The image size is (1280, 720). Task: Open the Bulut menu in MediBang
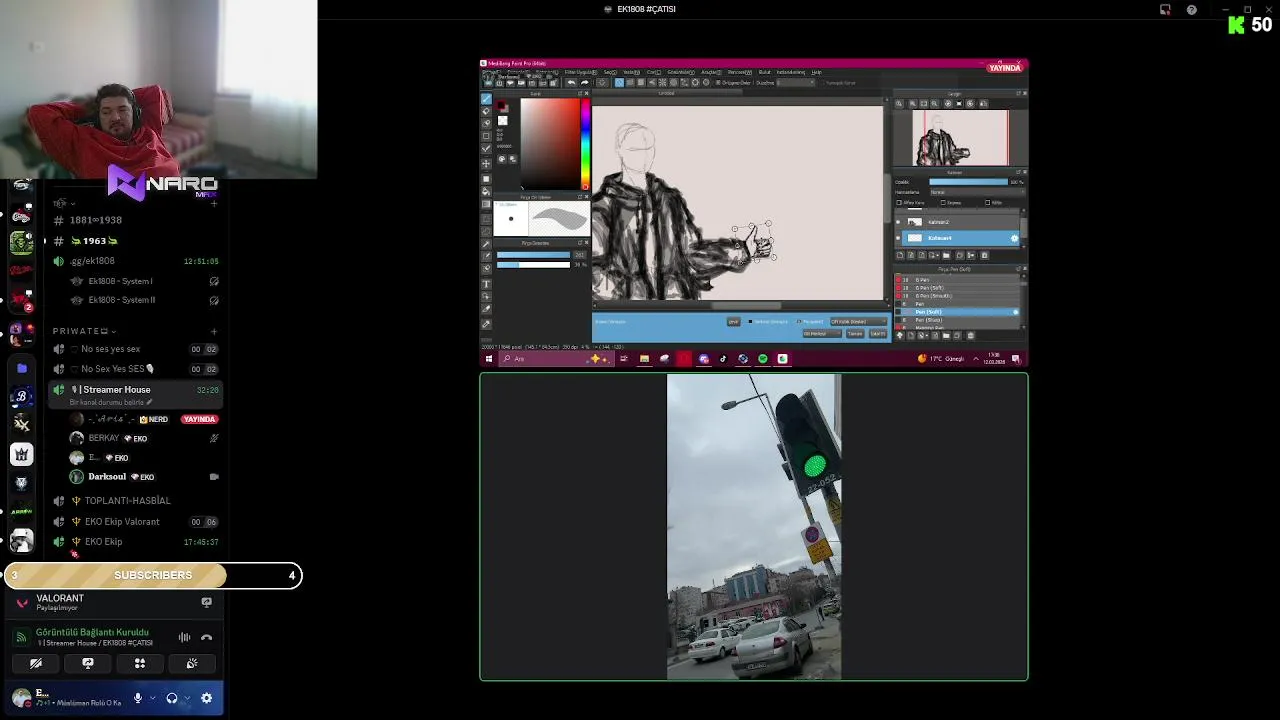point(764,72)
